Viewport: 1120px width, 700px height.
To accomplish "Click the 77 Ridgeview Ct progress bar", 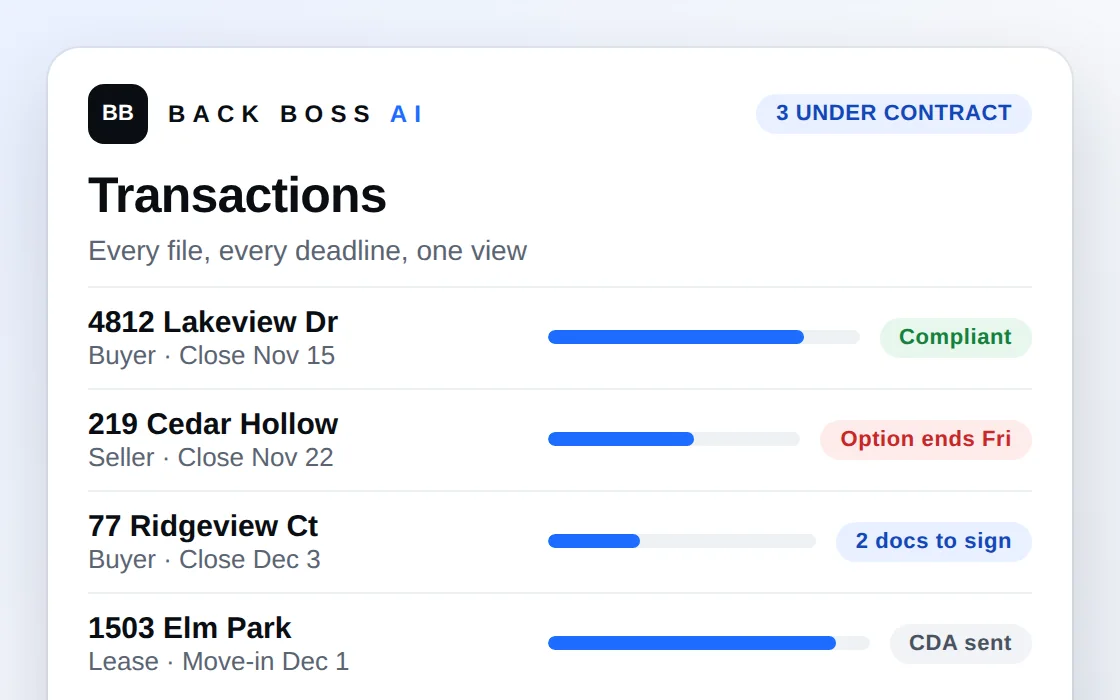I will coord(681,541).
